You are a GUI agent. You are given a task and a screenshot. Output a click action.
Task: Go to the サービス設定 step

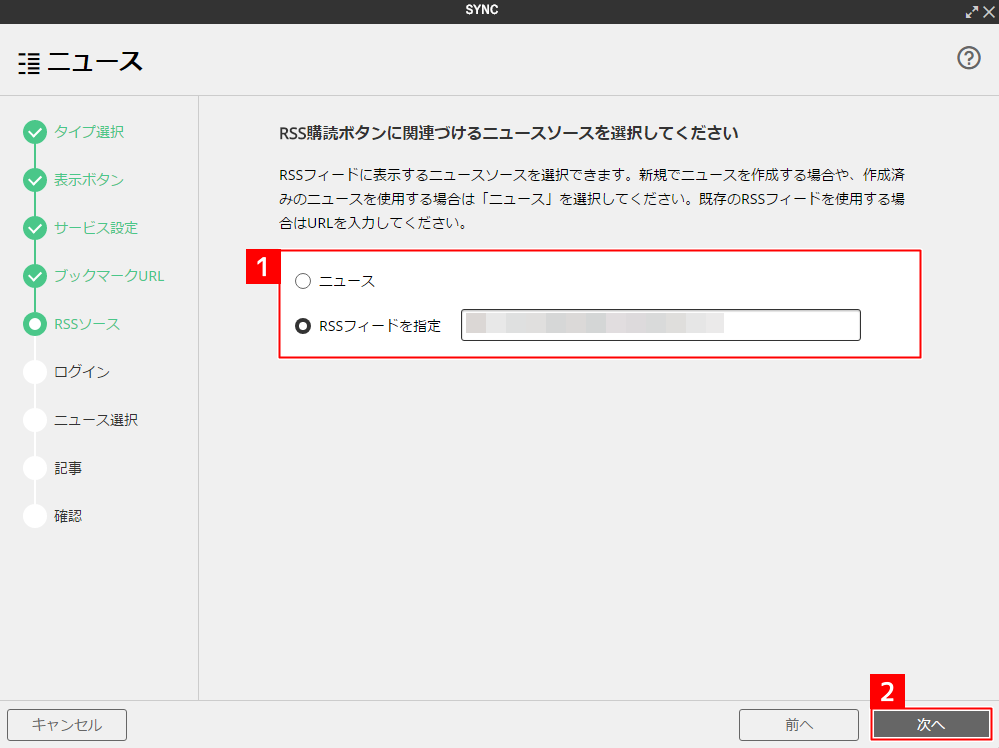tap(96, 228)
